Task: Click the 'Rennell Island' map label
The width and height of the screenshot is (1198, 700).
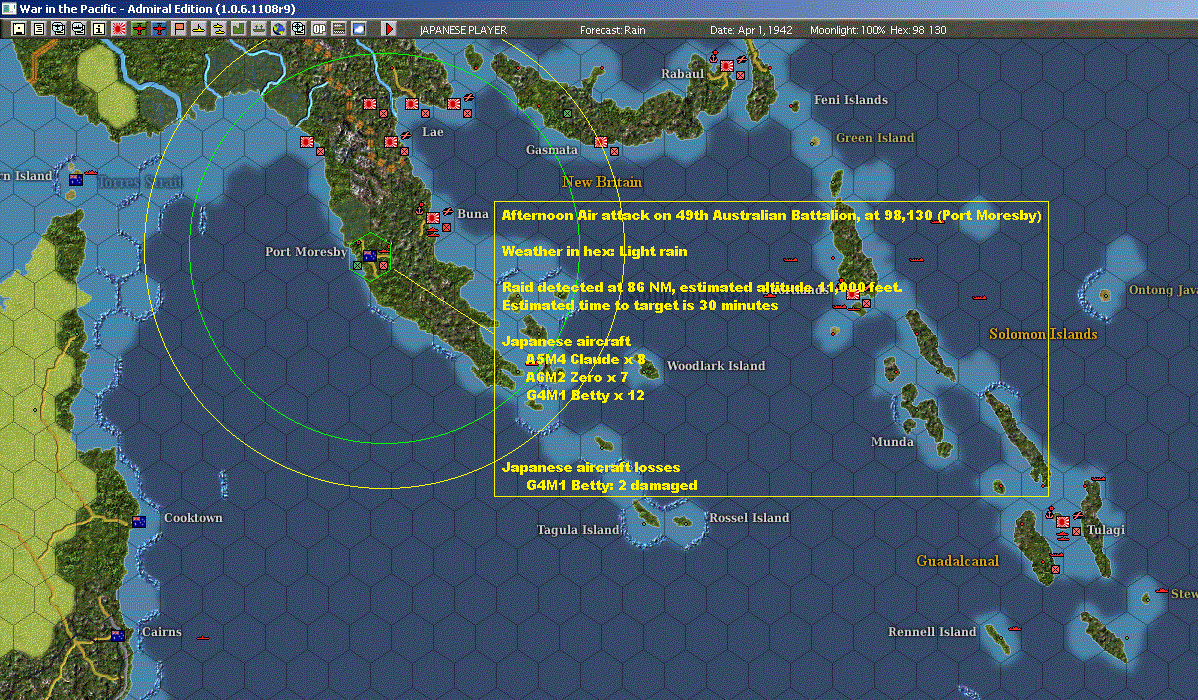Action: 932,631
